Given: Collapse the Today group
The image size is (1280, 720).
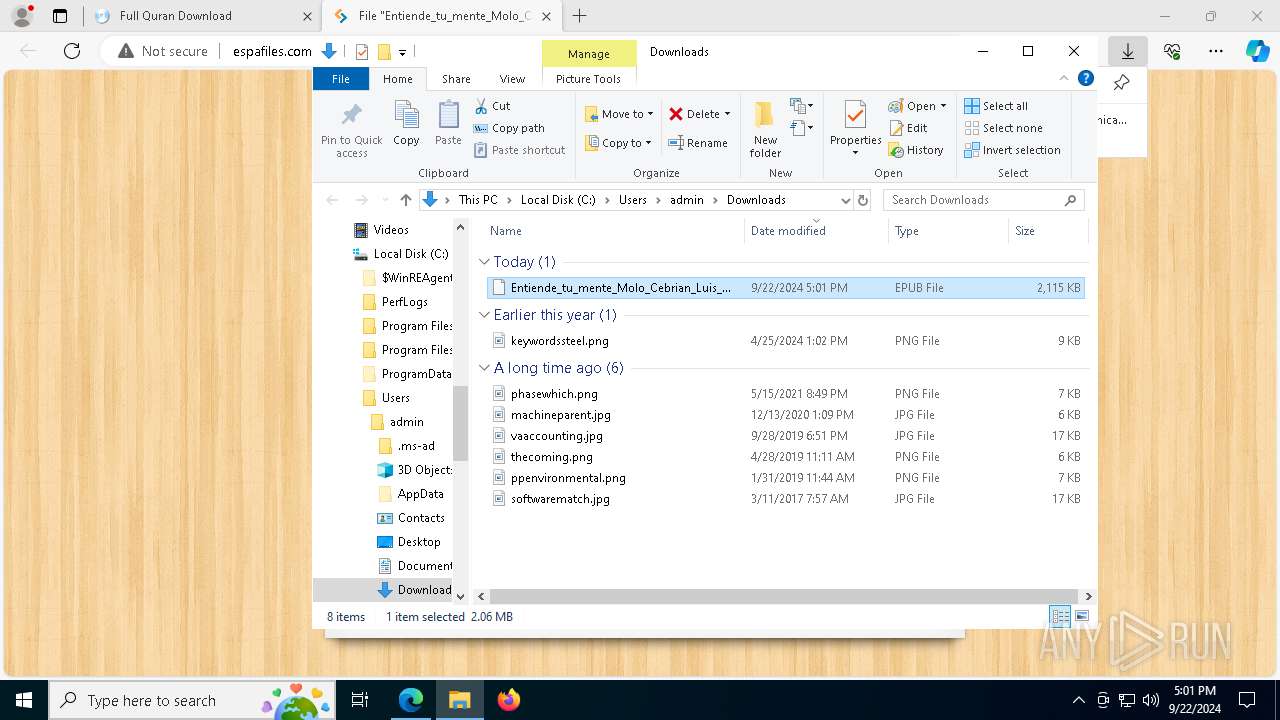Looking at the screenshot, I should pos(484,261).
